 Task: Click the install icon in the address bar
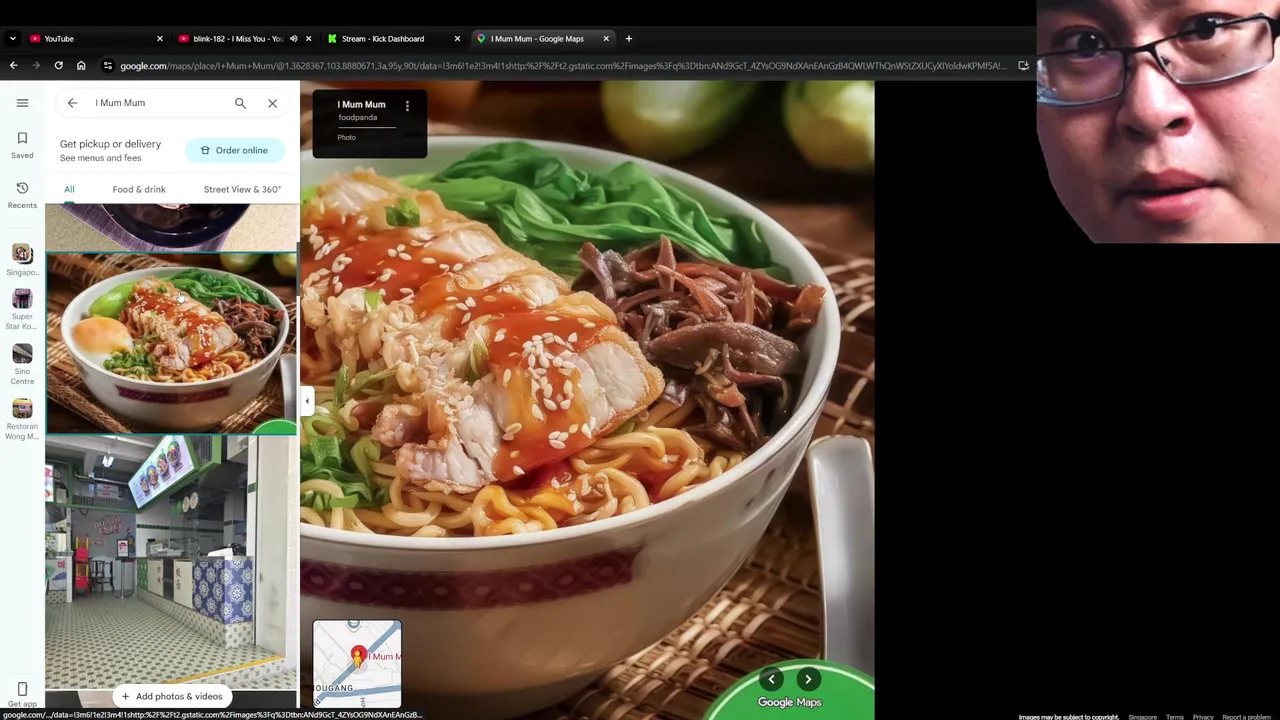(1023, 66)
